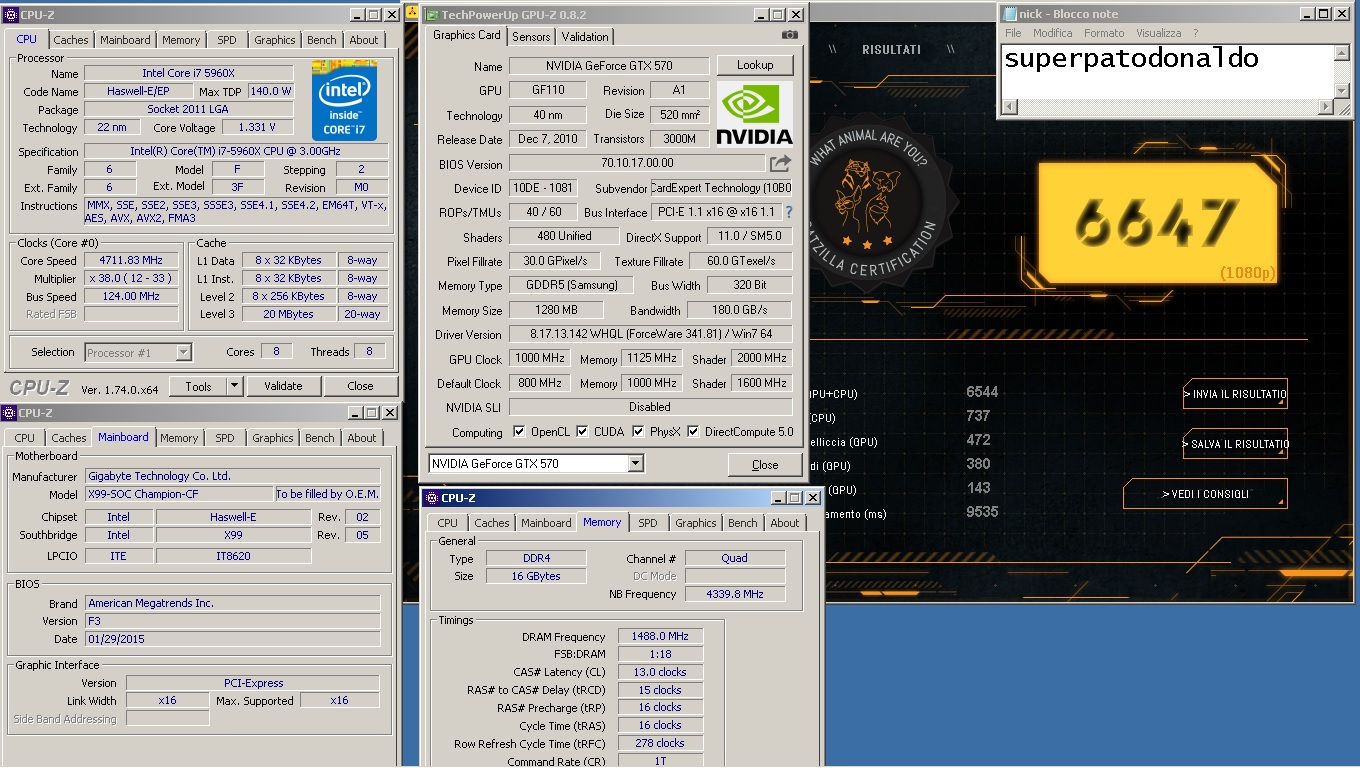The height and width of the screenshot is (768, 1360).
Task: Open SPD tab in CPU-Z Memory window
Action: 648,523
